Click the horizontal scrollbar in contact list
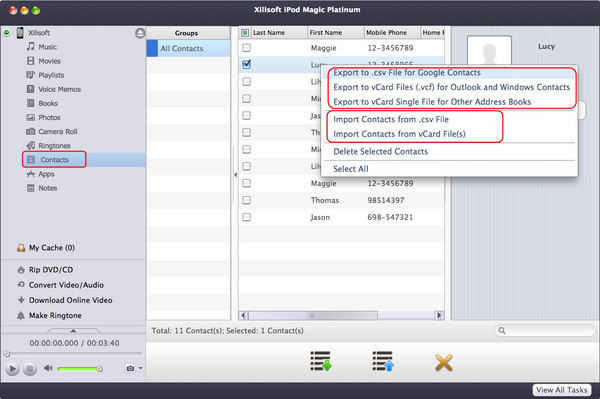This screenshot has width=600, height=399. coord(313,316)
